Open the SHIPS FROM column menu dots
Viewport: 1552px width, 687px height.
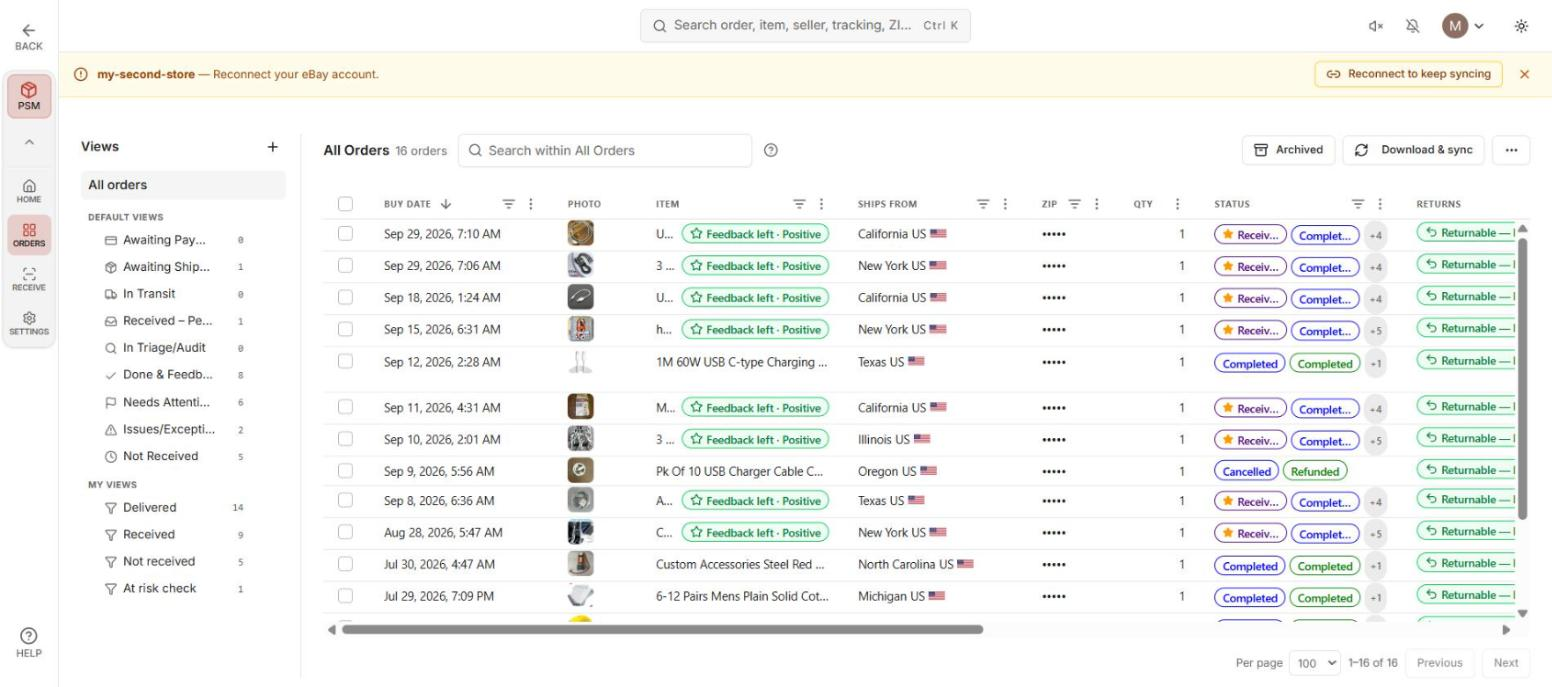[1006, 204]
